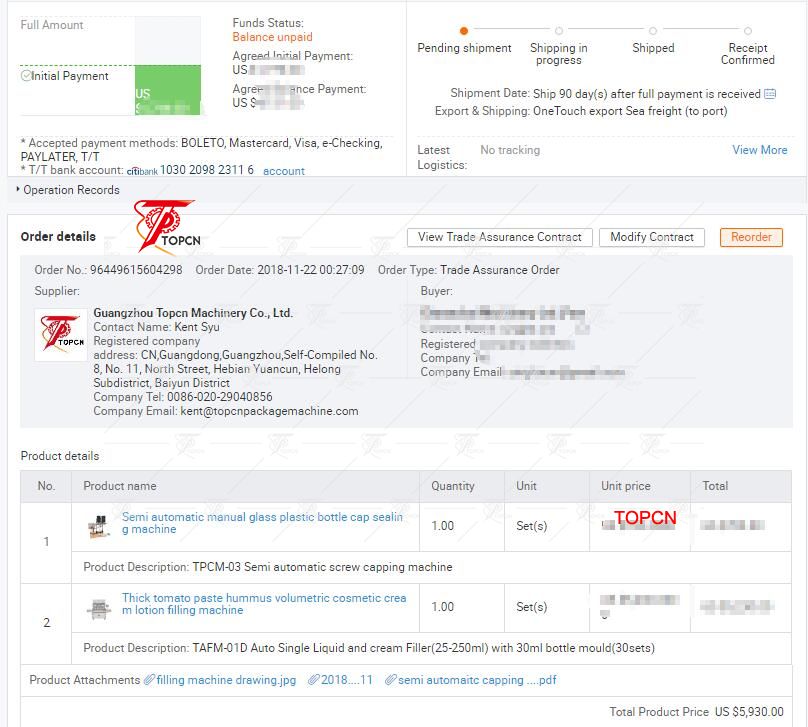This screenshot has height=727, width=808.
Task: Click View Trade Assurance Contract button
Action: (x=499, y=237)
